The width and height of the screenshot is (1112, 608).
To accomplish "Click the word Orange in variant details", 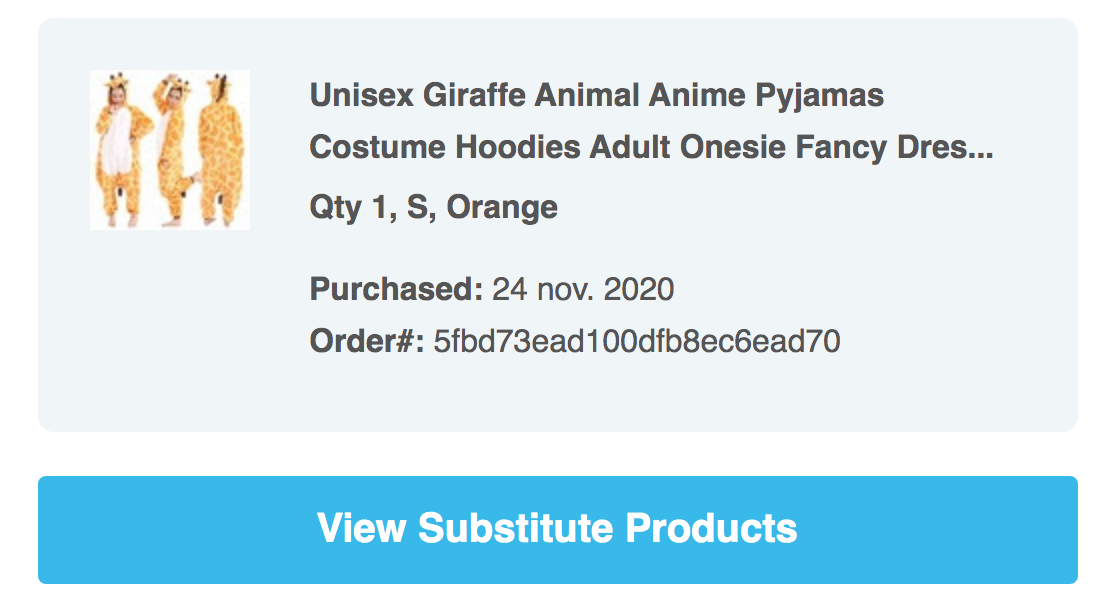I will (502, 207).
